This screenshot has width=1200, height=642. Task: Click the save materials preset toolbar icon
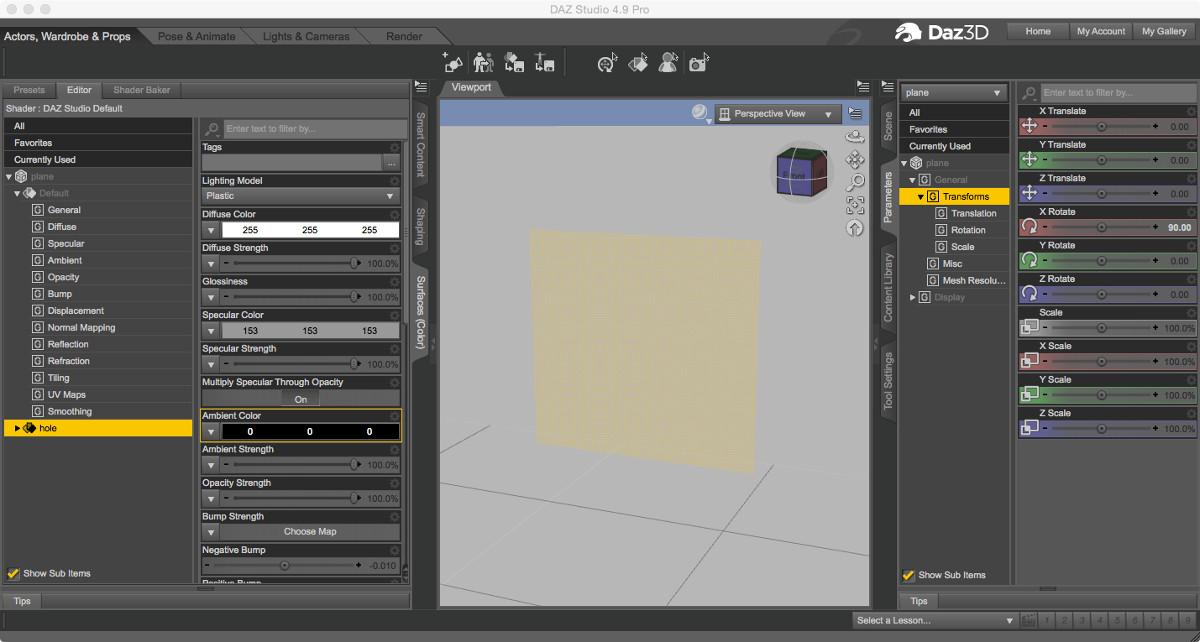(x=514, y=63)
